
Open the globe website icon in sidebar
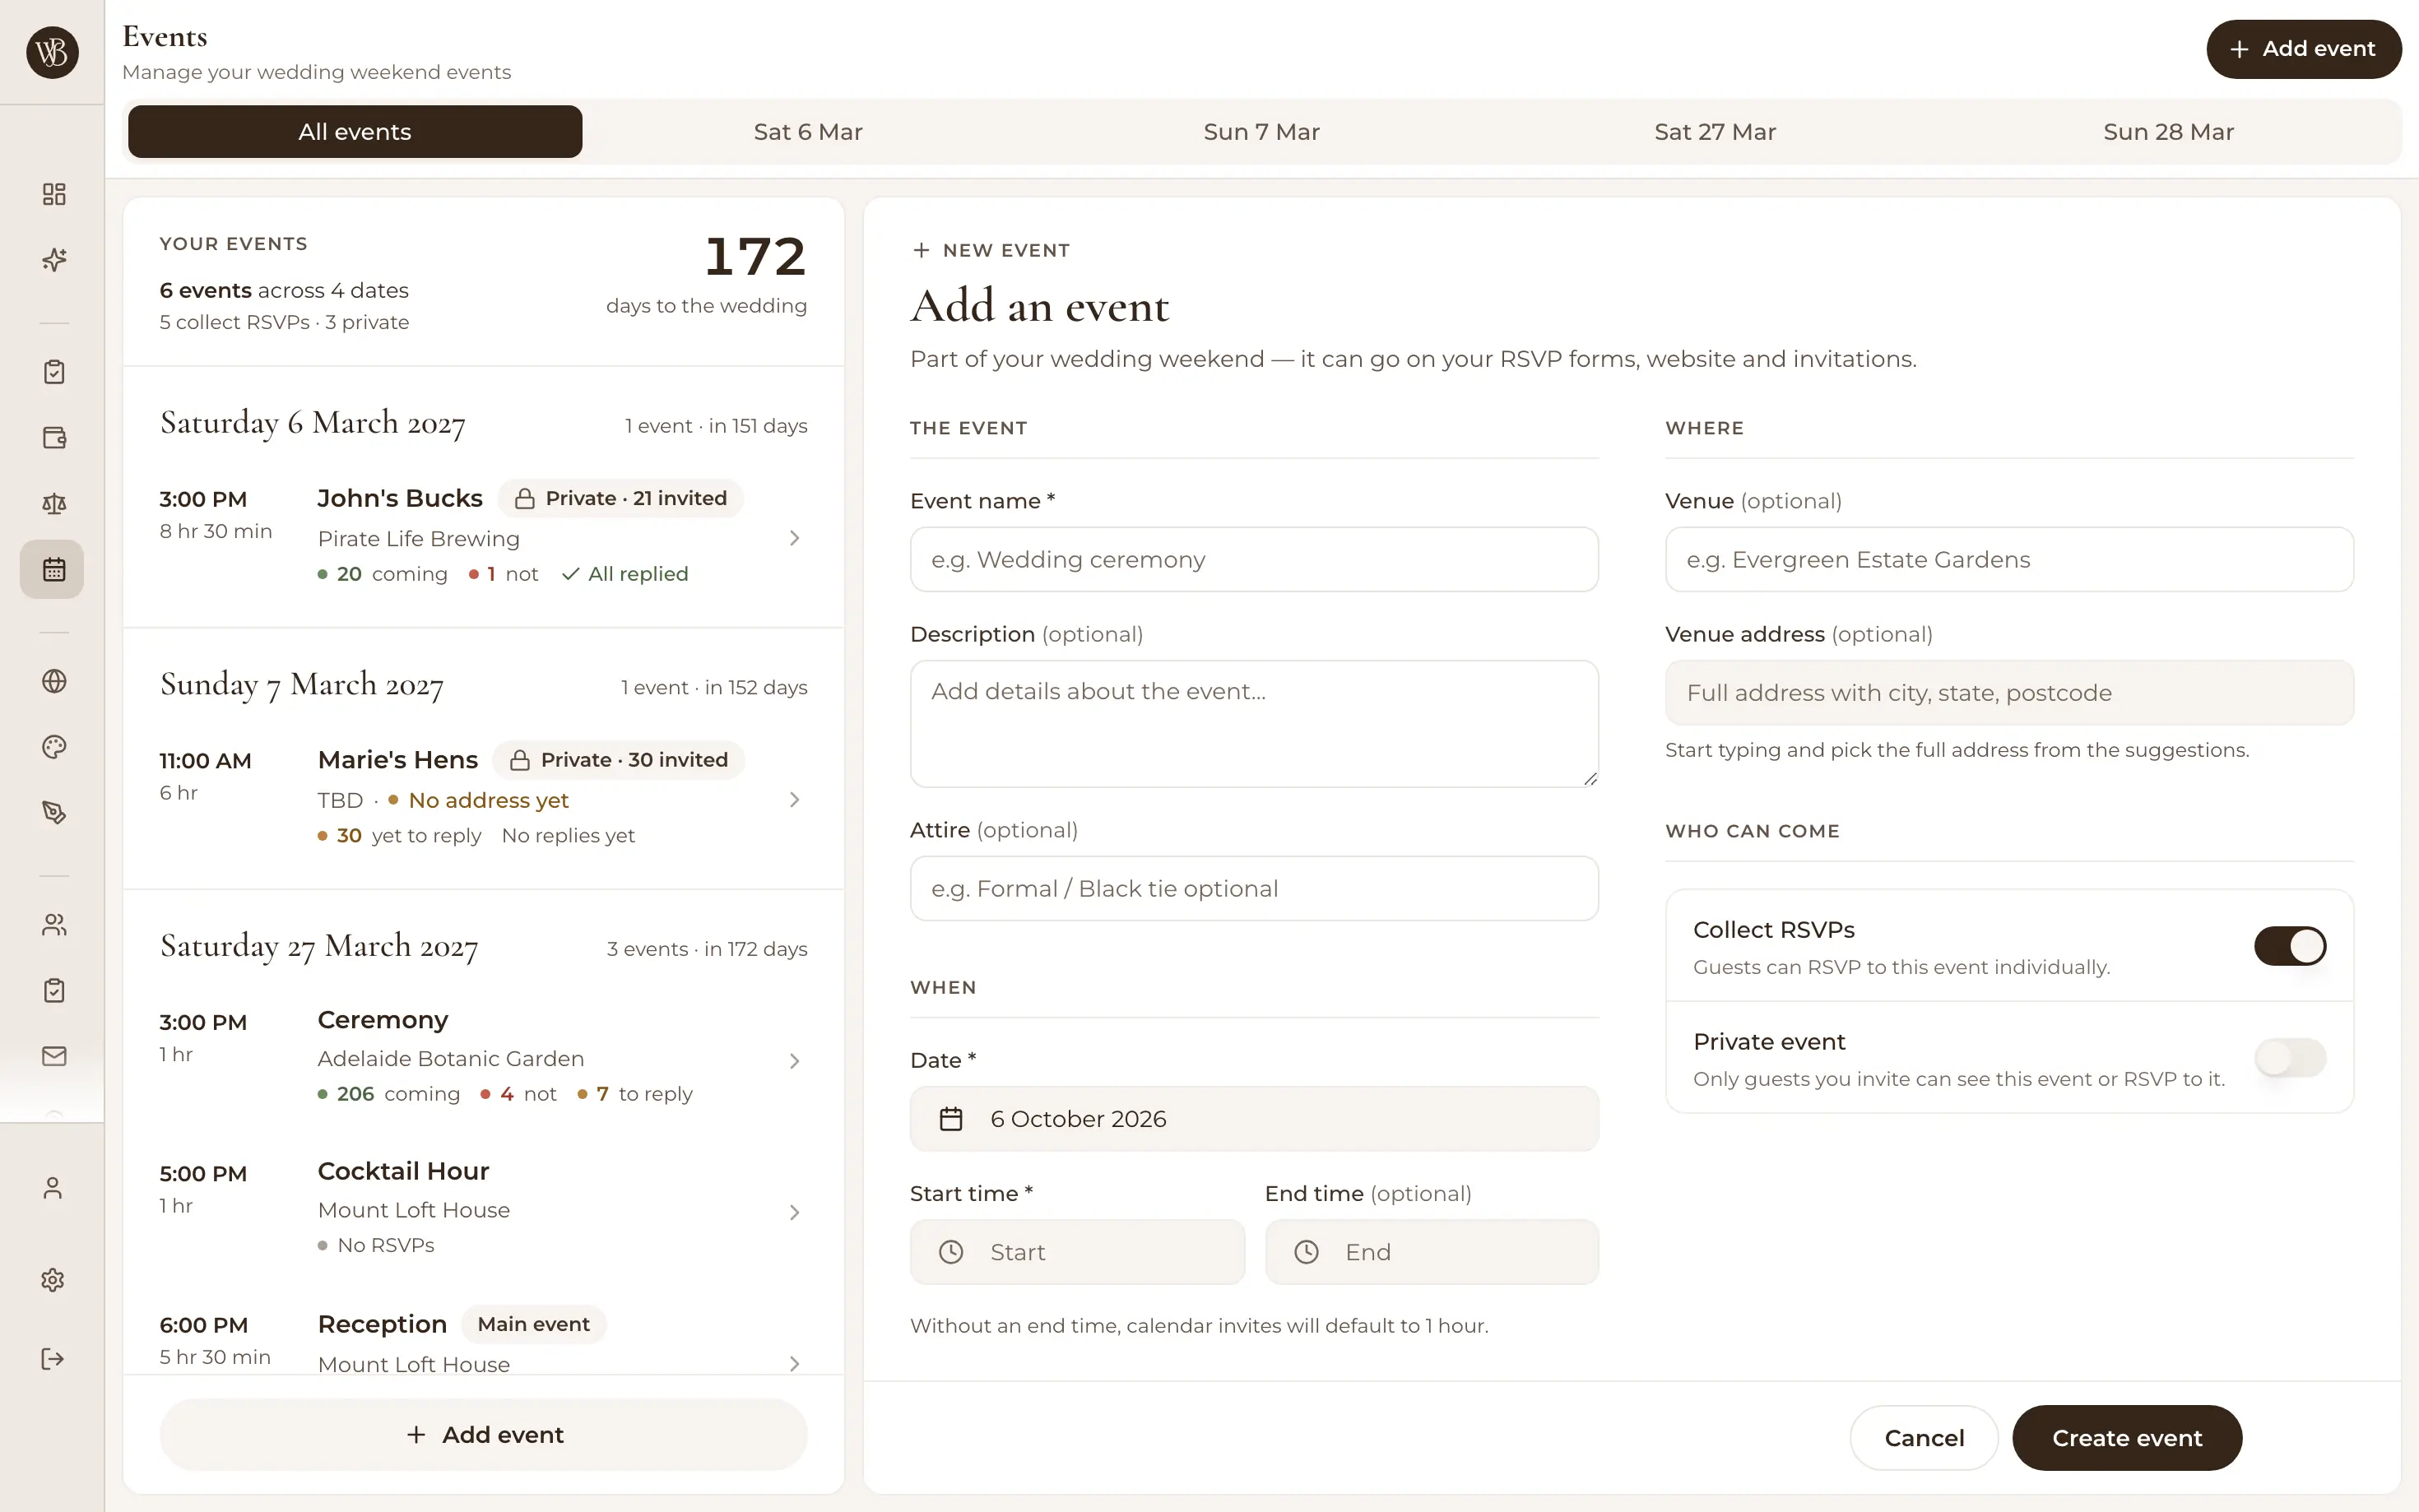pos(54,681)
